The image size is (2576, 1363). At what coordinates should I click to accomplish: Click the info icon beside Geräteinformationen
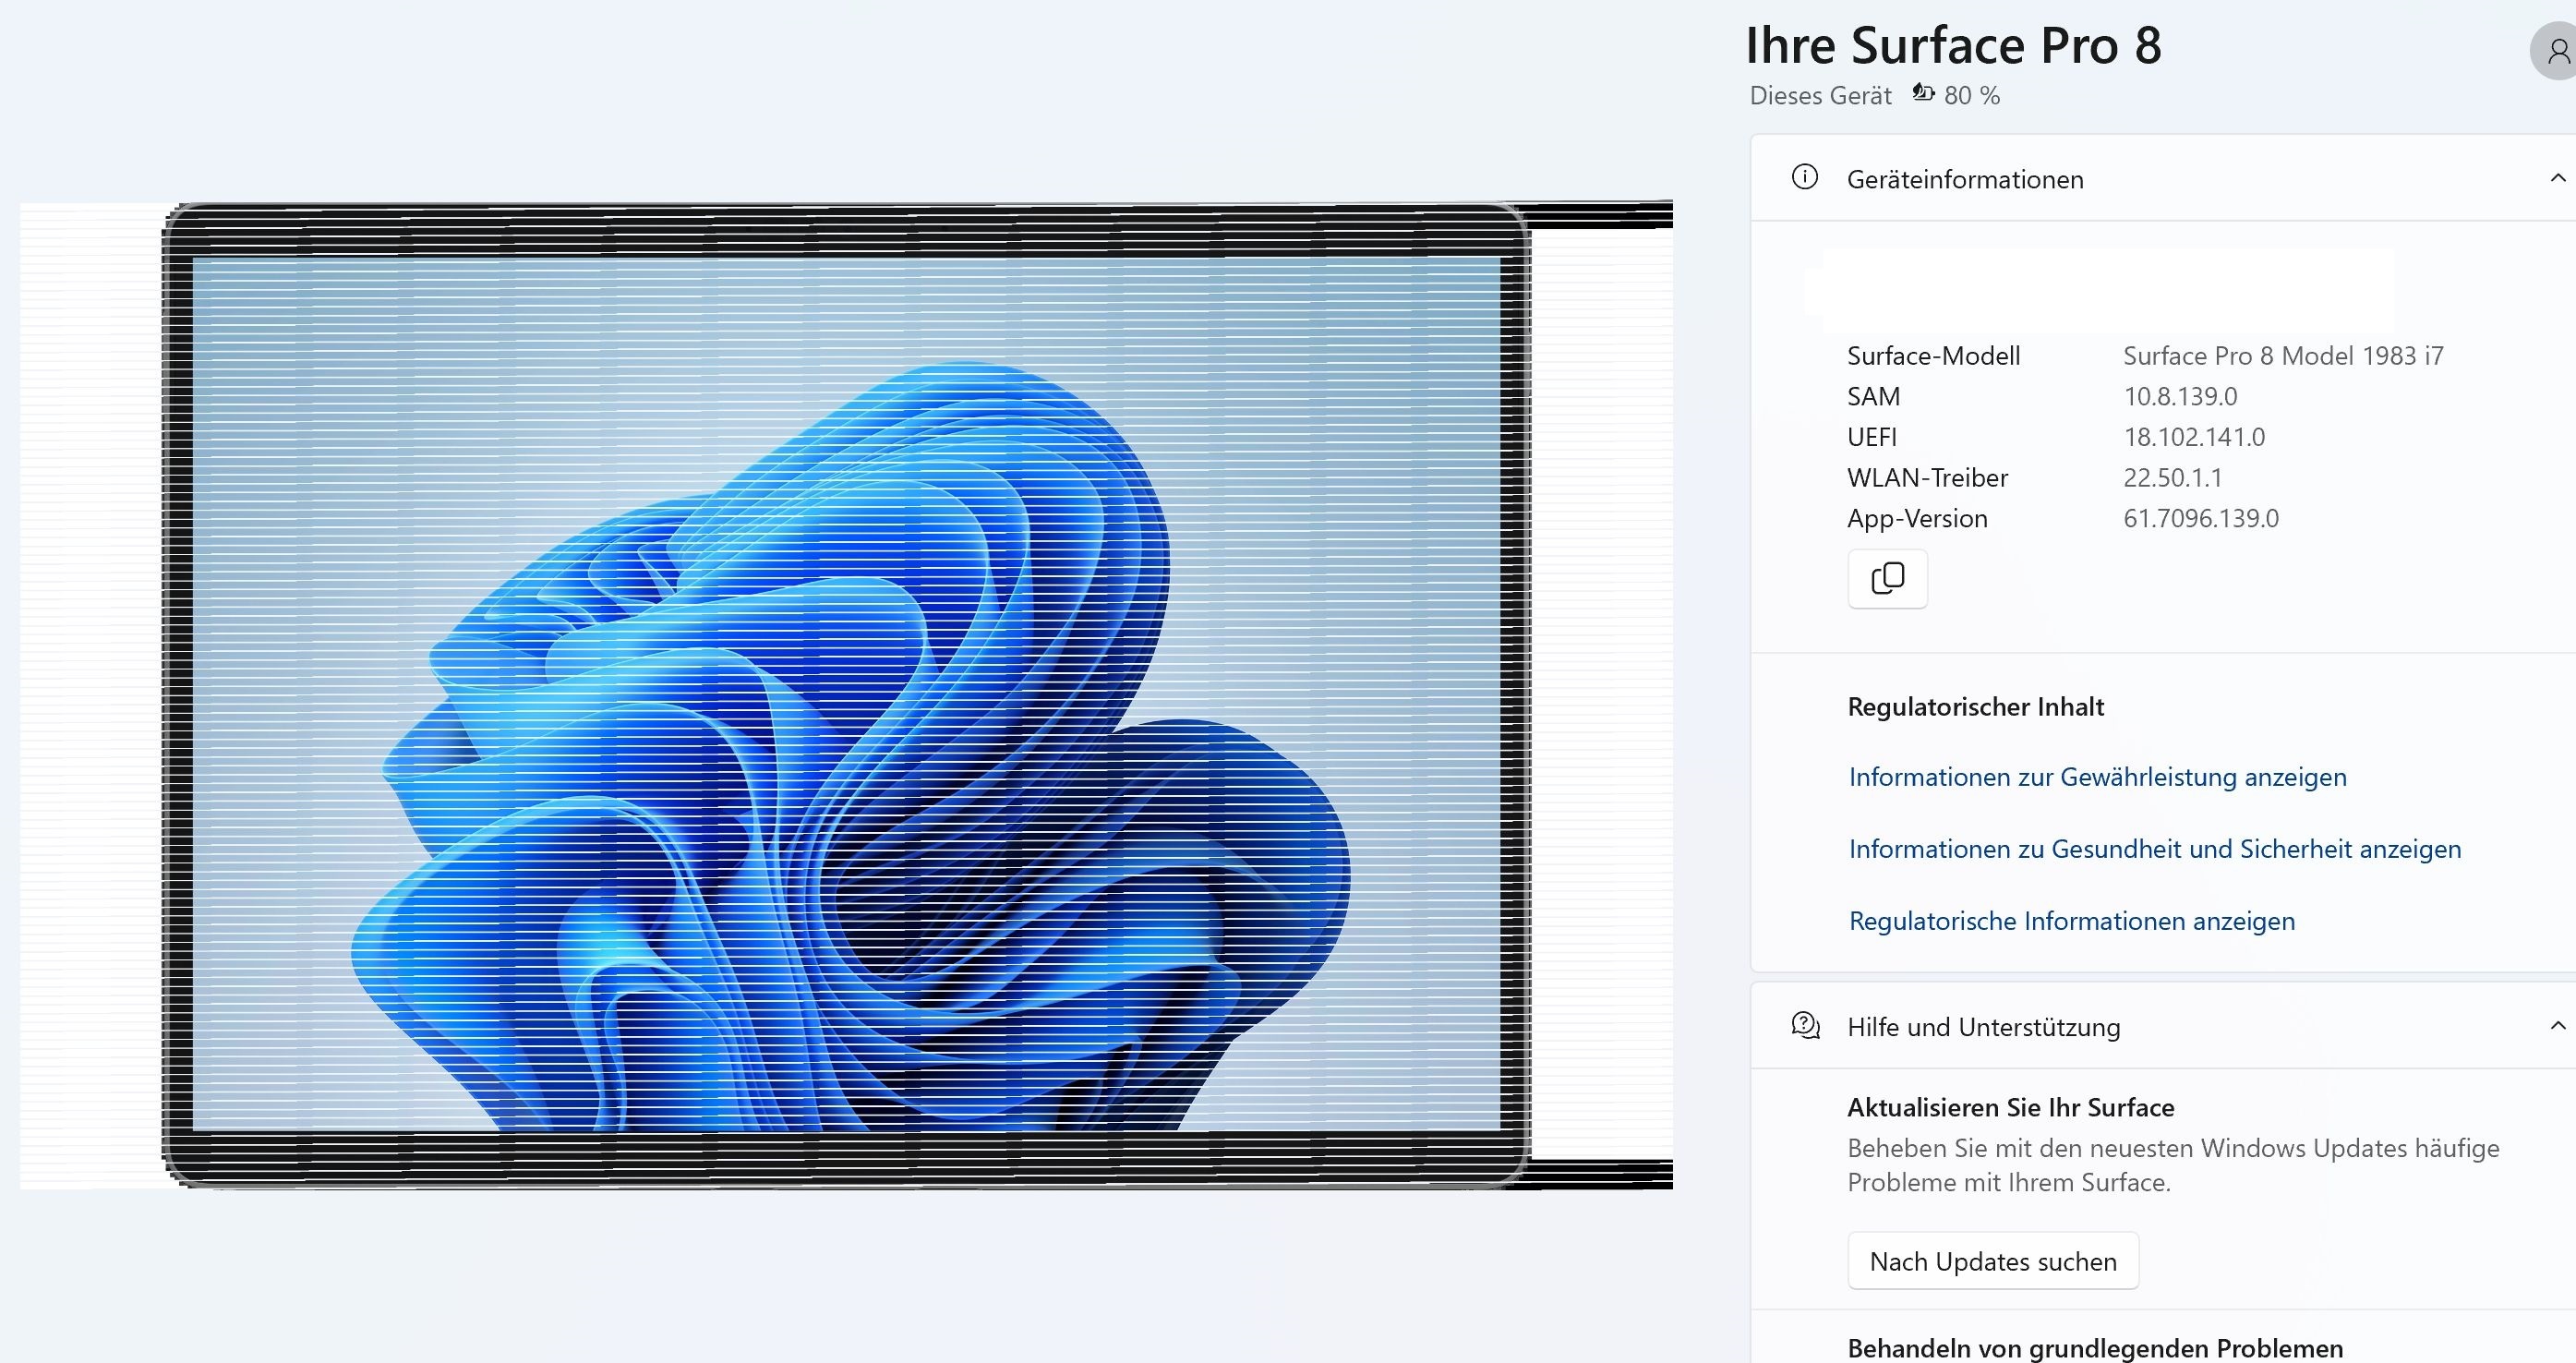[1805, 178]
